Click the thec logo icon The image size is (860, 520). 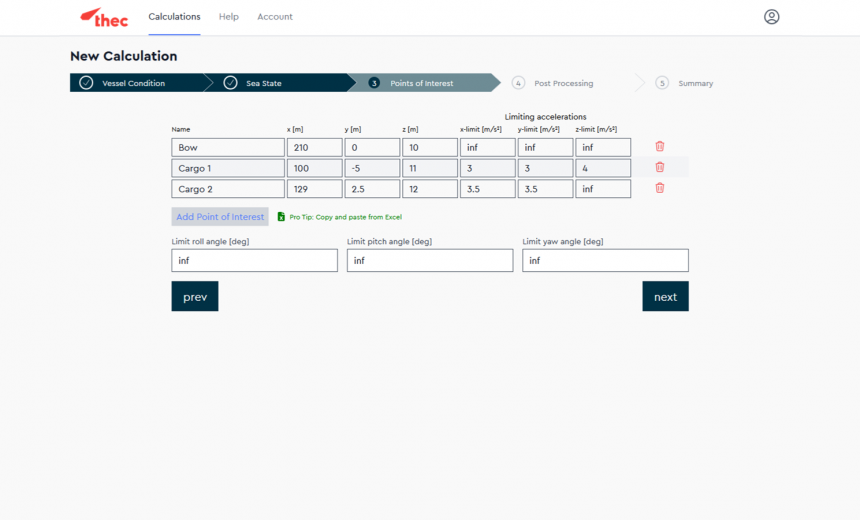click(104, 17)
